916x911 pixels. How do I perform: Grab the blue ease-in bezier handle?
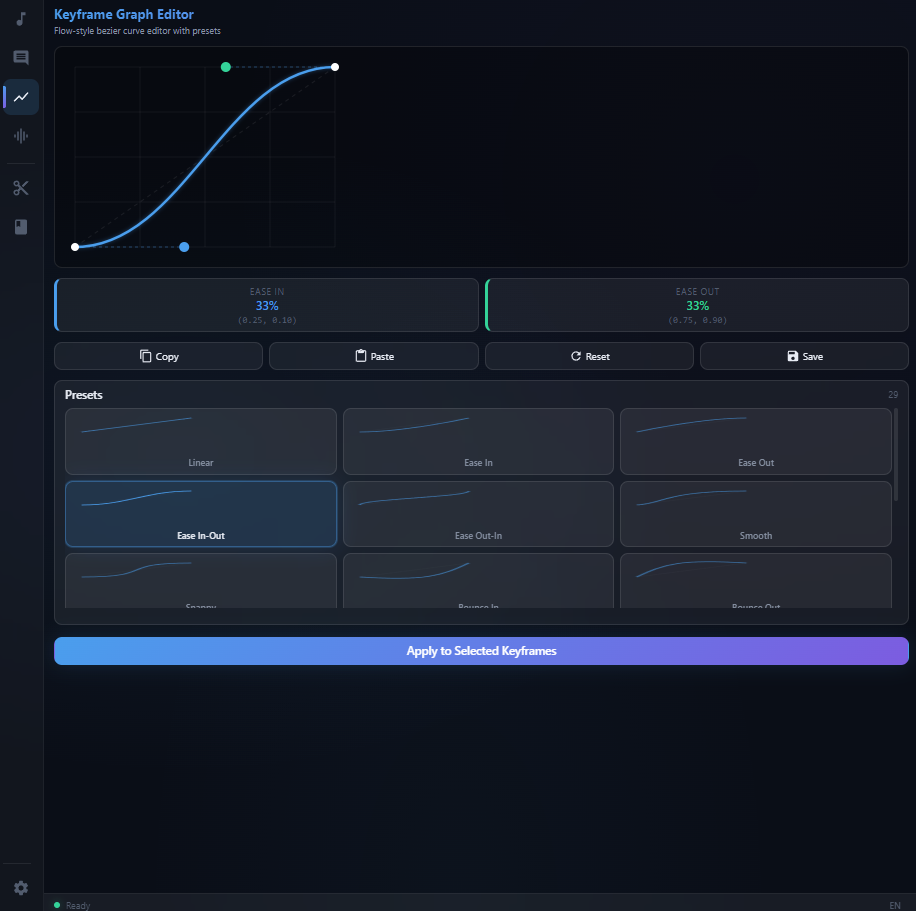[184, 247]
